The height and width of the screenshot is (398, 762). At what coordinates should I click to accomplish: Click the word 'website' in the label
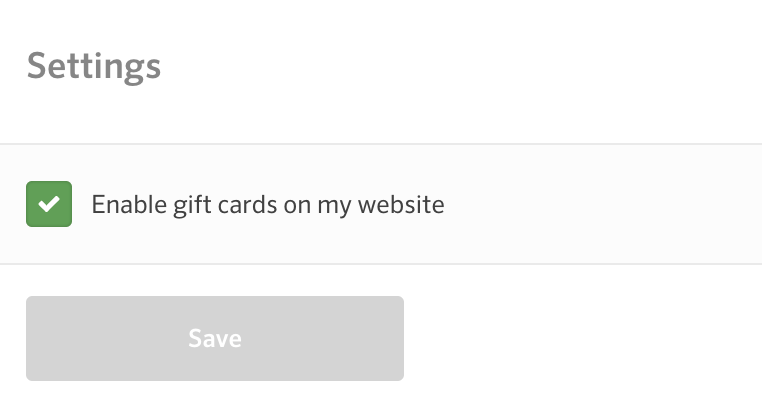(x=401, y=204)
